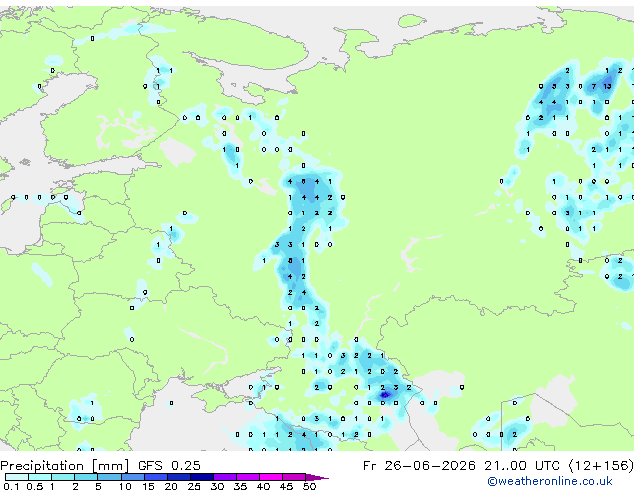Pick the 15–20 mm legend color swatch
634x490 pixels.
155,477
